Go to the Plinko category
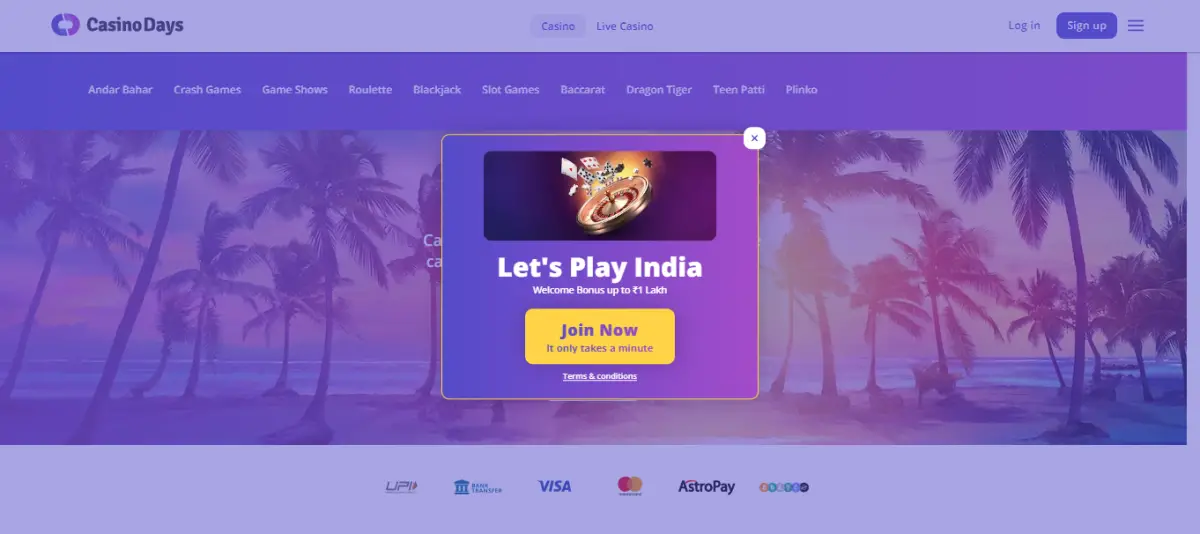 pos(801,90)
